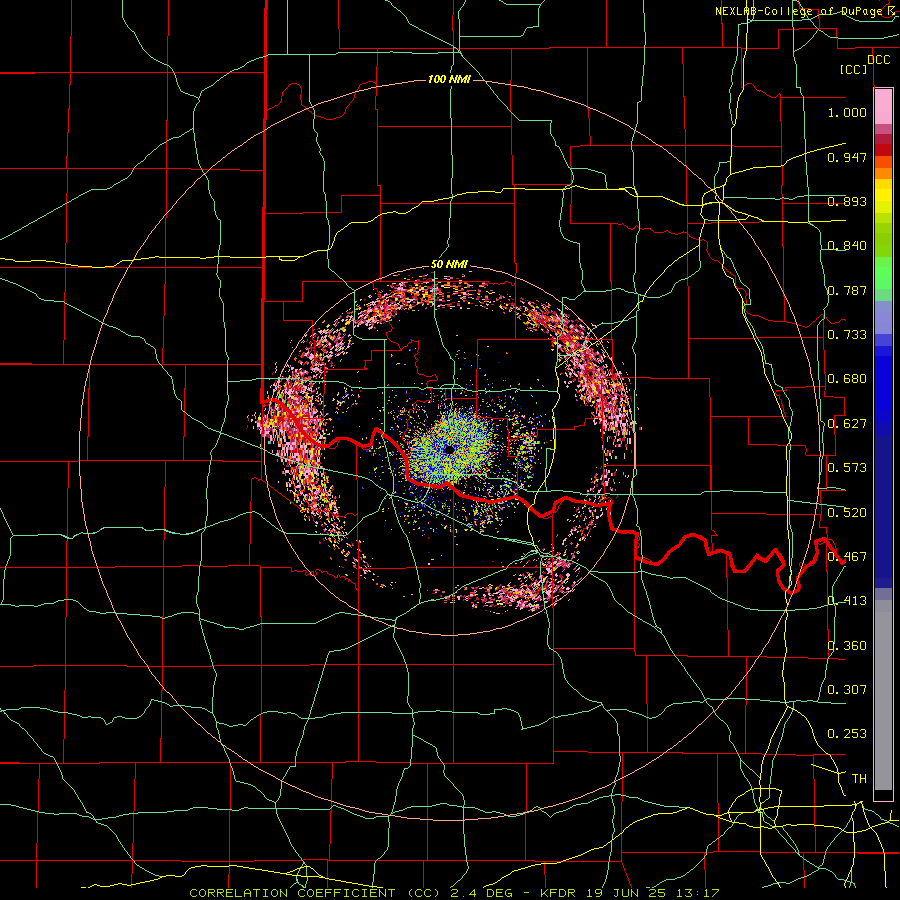This screenshot has height=900, width=900.
Task: Pick the bright green swatch on the color scale
Action: [x=883, y=273]
